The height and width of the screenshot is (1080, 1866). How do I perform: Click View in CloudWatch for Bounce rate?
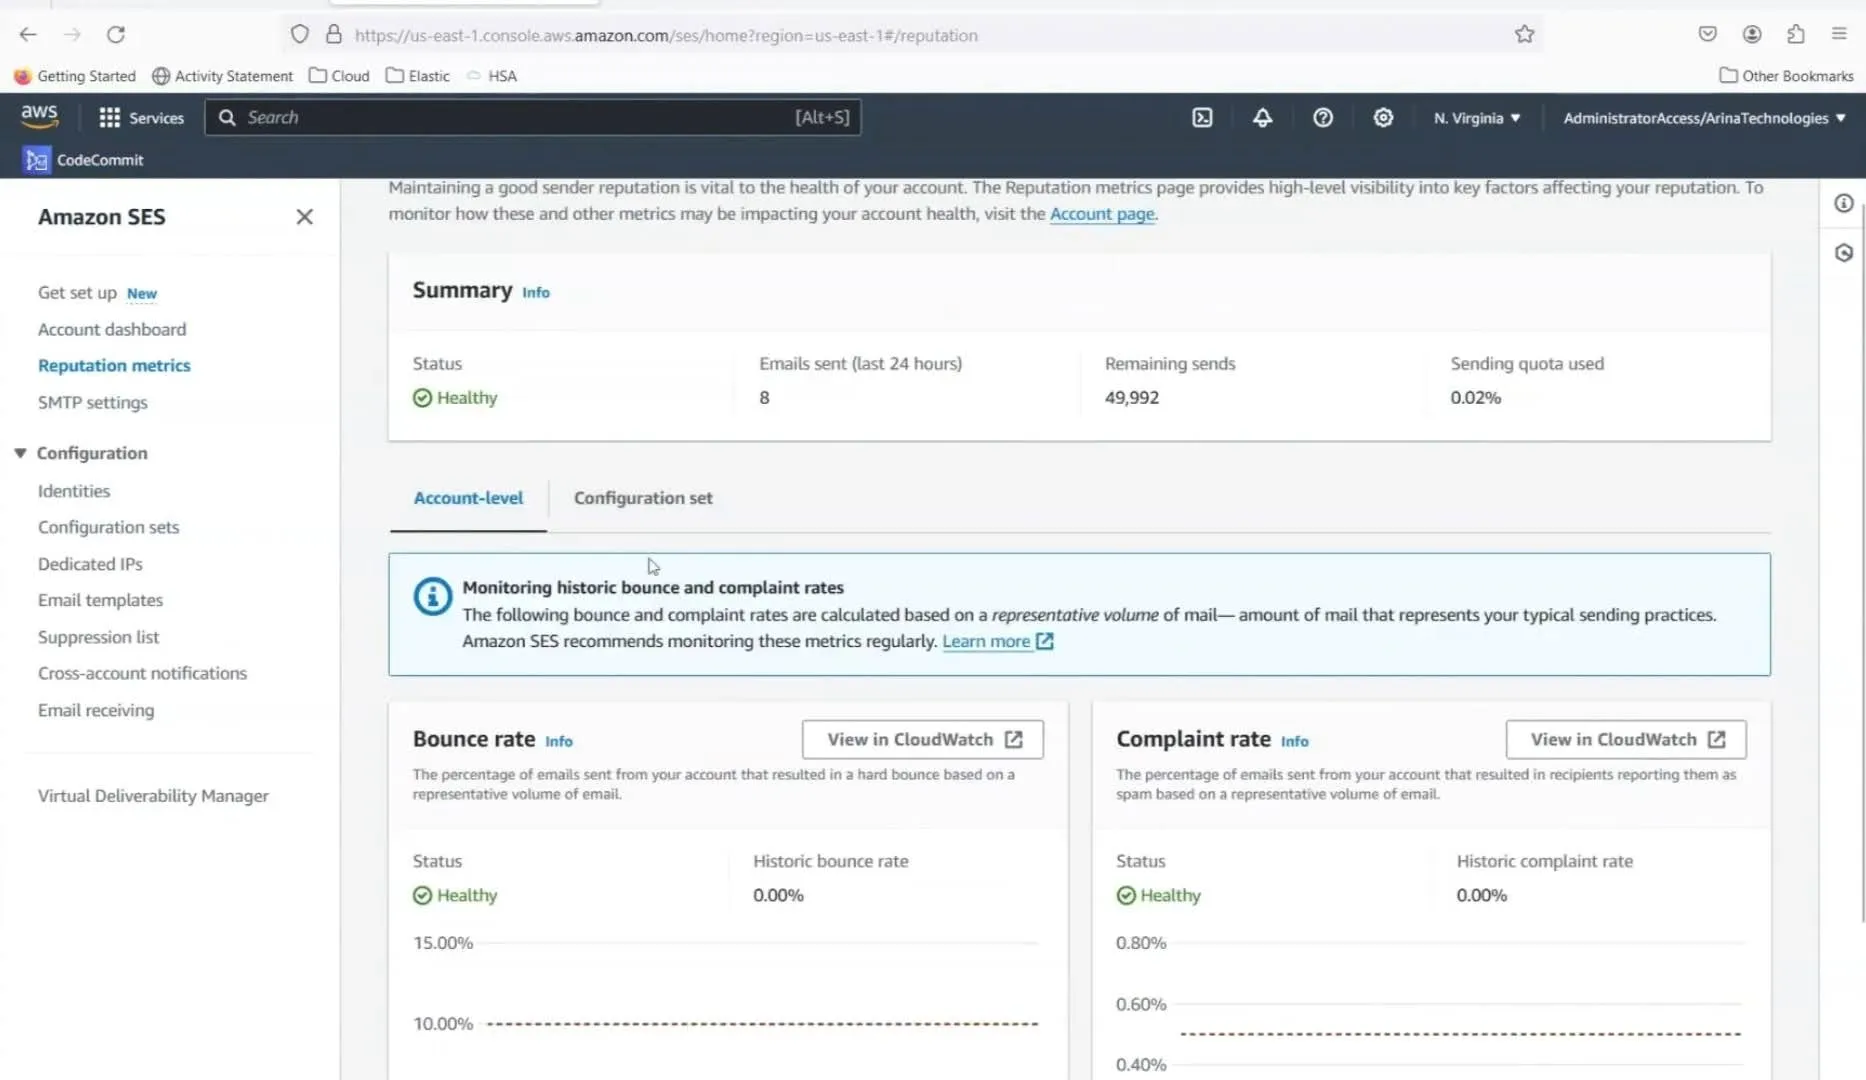point(922,739)
